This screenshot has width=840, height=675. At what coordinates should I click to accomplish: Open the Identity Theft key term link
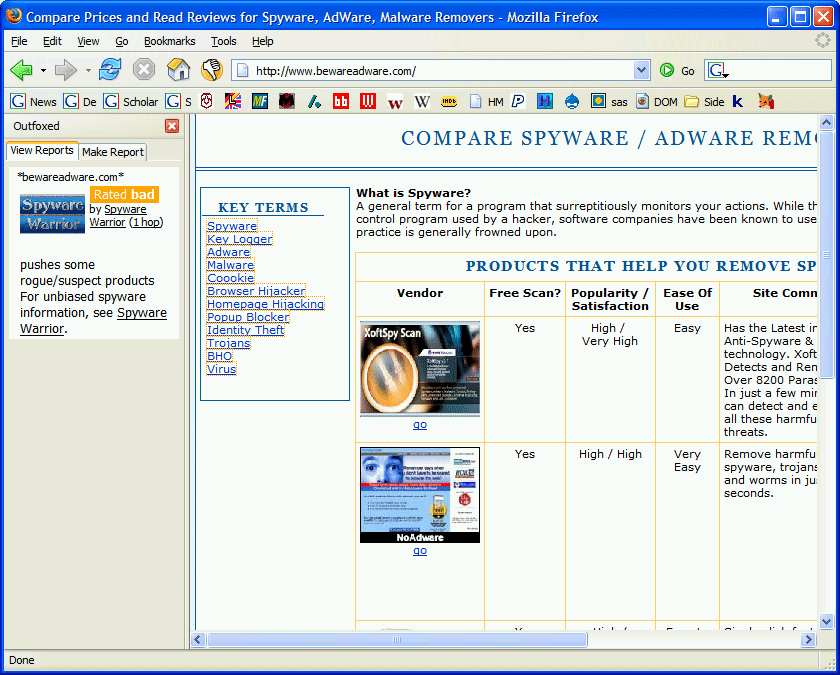(x=245, y=330)
